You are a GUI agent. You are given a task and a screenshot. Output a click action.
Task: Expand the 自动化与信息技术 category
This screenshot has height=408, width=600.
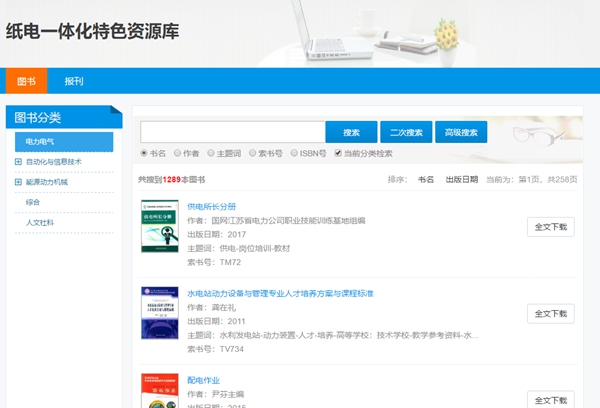pyautogui.click(x=18, y=161)
